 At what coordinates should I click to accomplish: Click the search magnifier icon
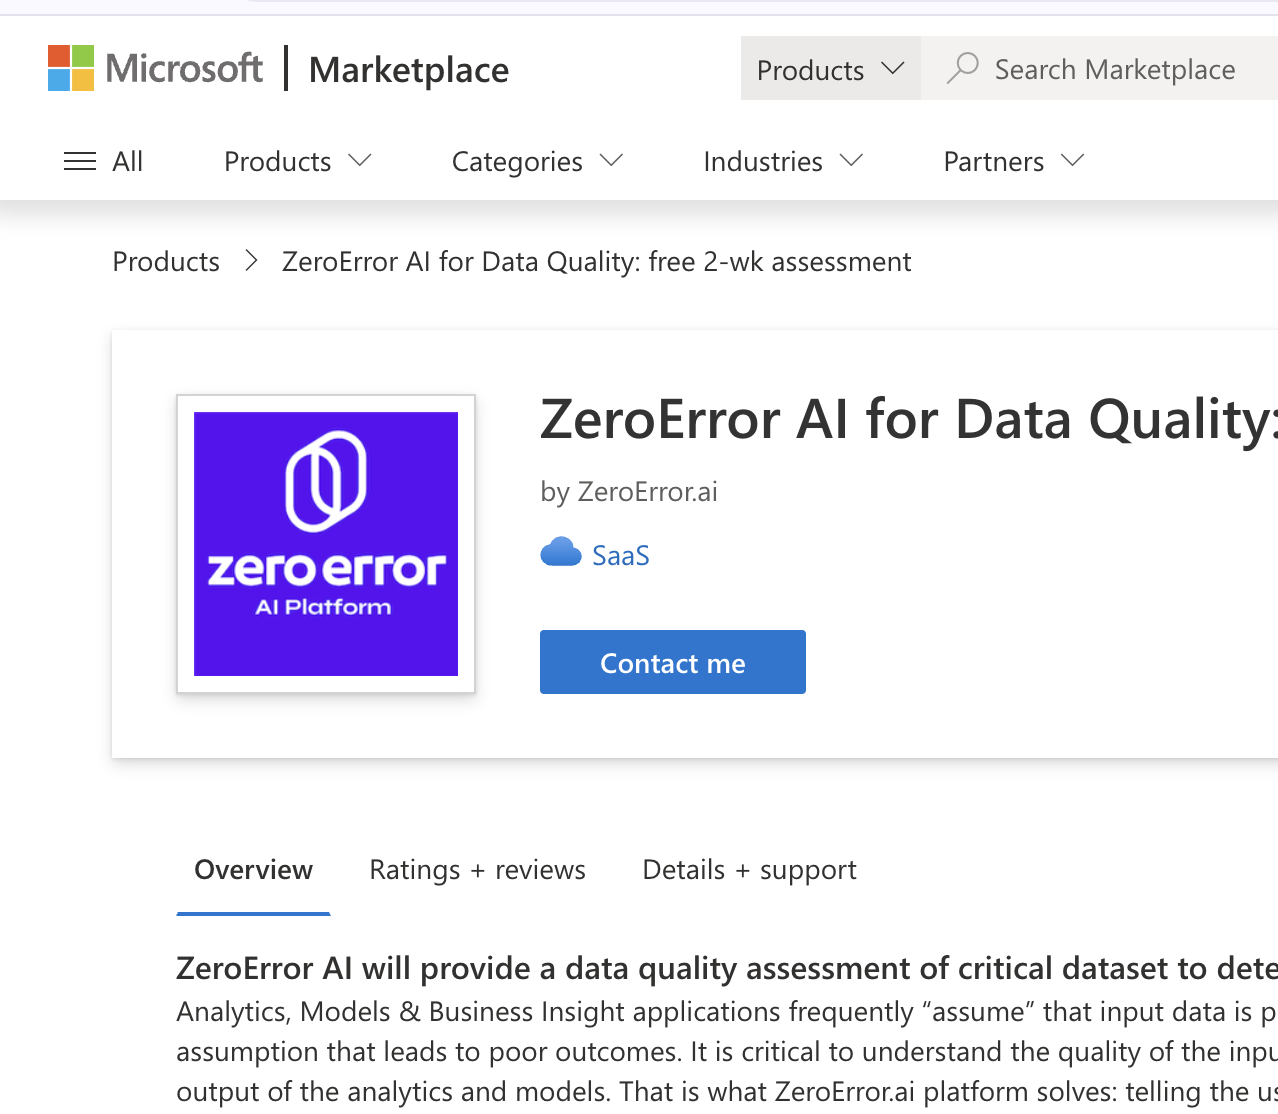click(962, 68)
